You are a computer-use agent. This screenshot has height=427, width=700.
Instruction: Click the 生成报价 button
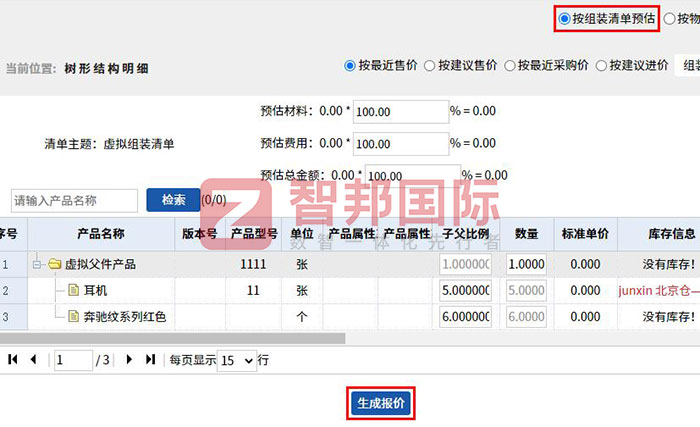pyautogui.click(x=380, y=404)
